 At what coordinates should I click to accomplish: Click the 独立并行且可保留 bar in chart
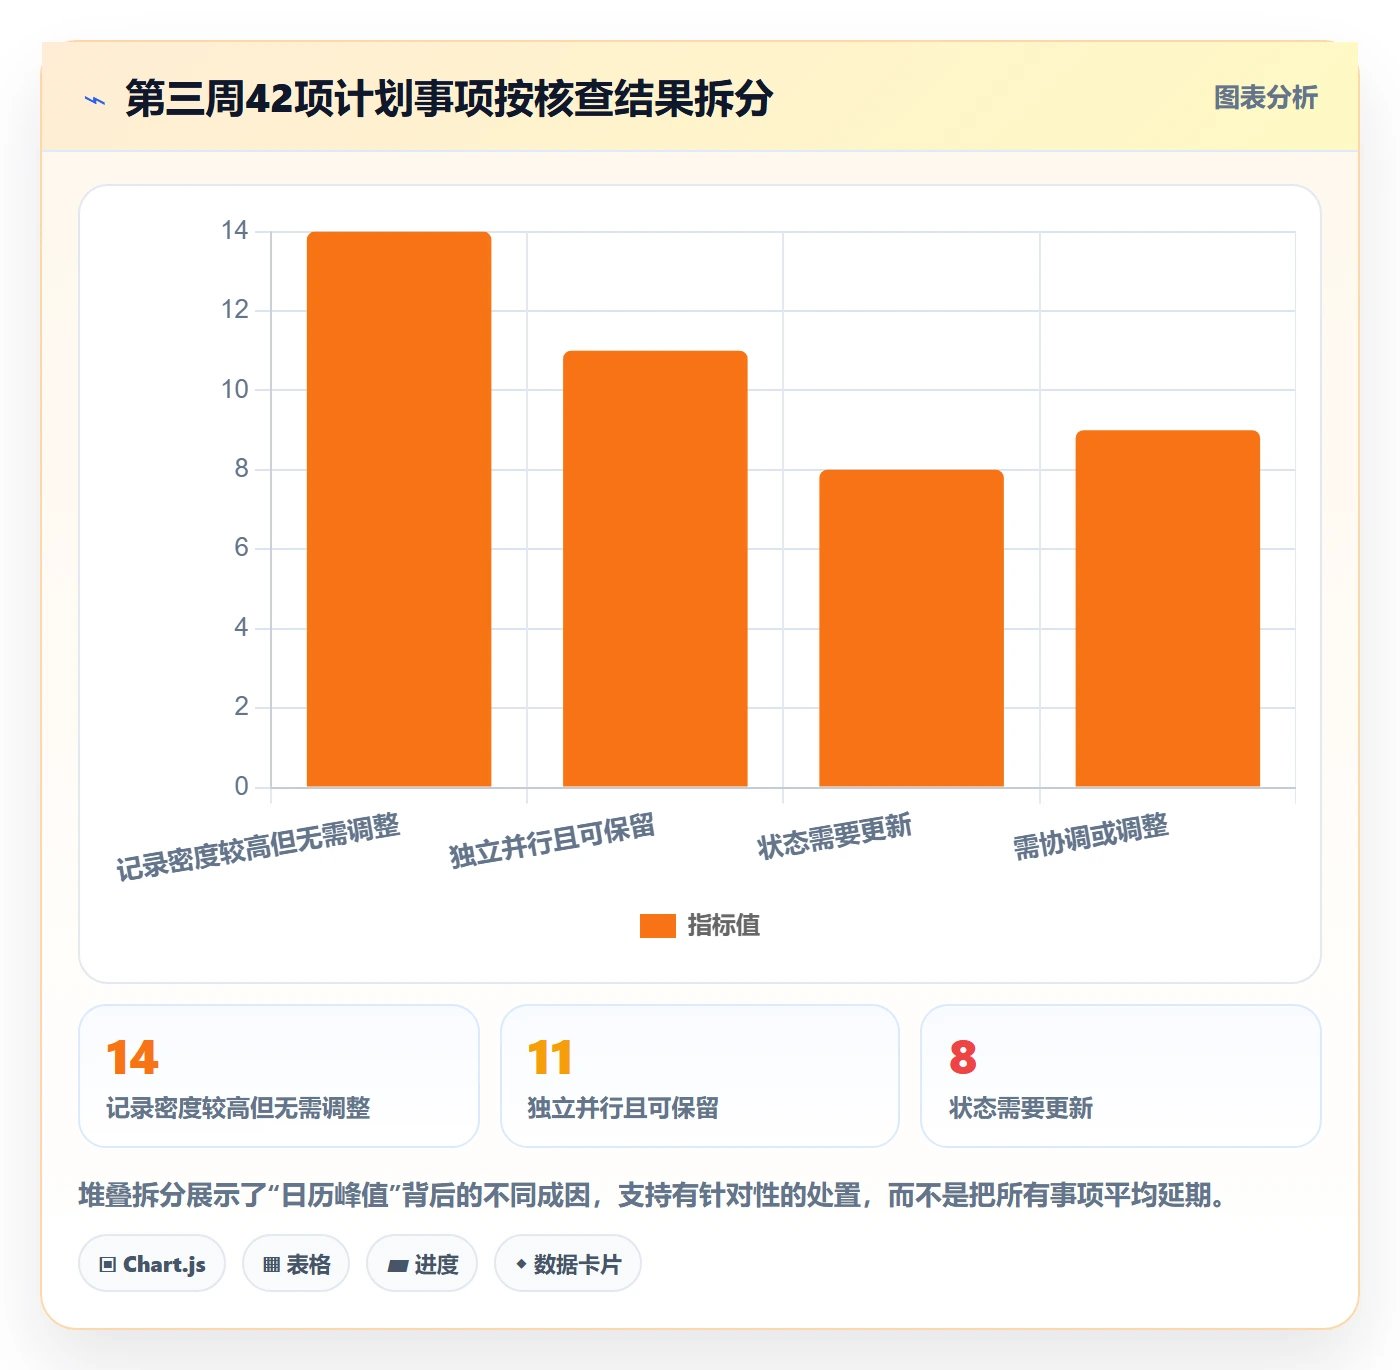coord(655,569)
